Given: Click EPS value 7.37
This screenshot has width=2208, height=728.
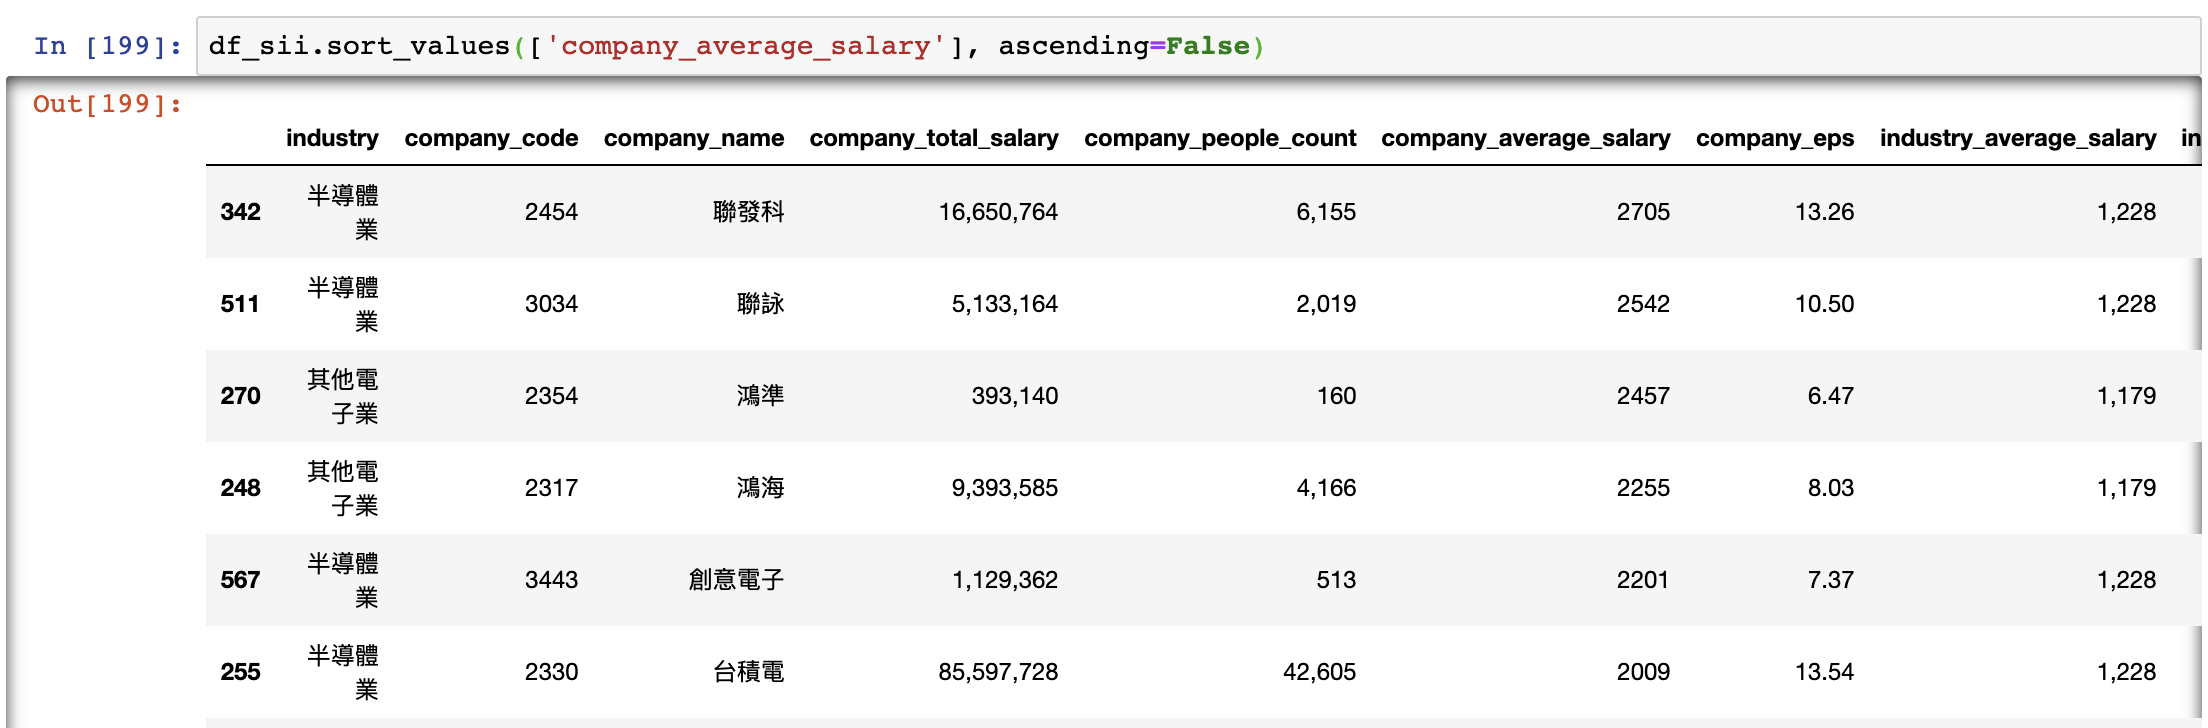Looking at the screenshot, I should pos(1830,580).
